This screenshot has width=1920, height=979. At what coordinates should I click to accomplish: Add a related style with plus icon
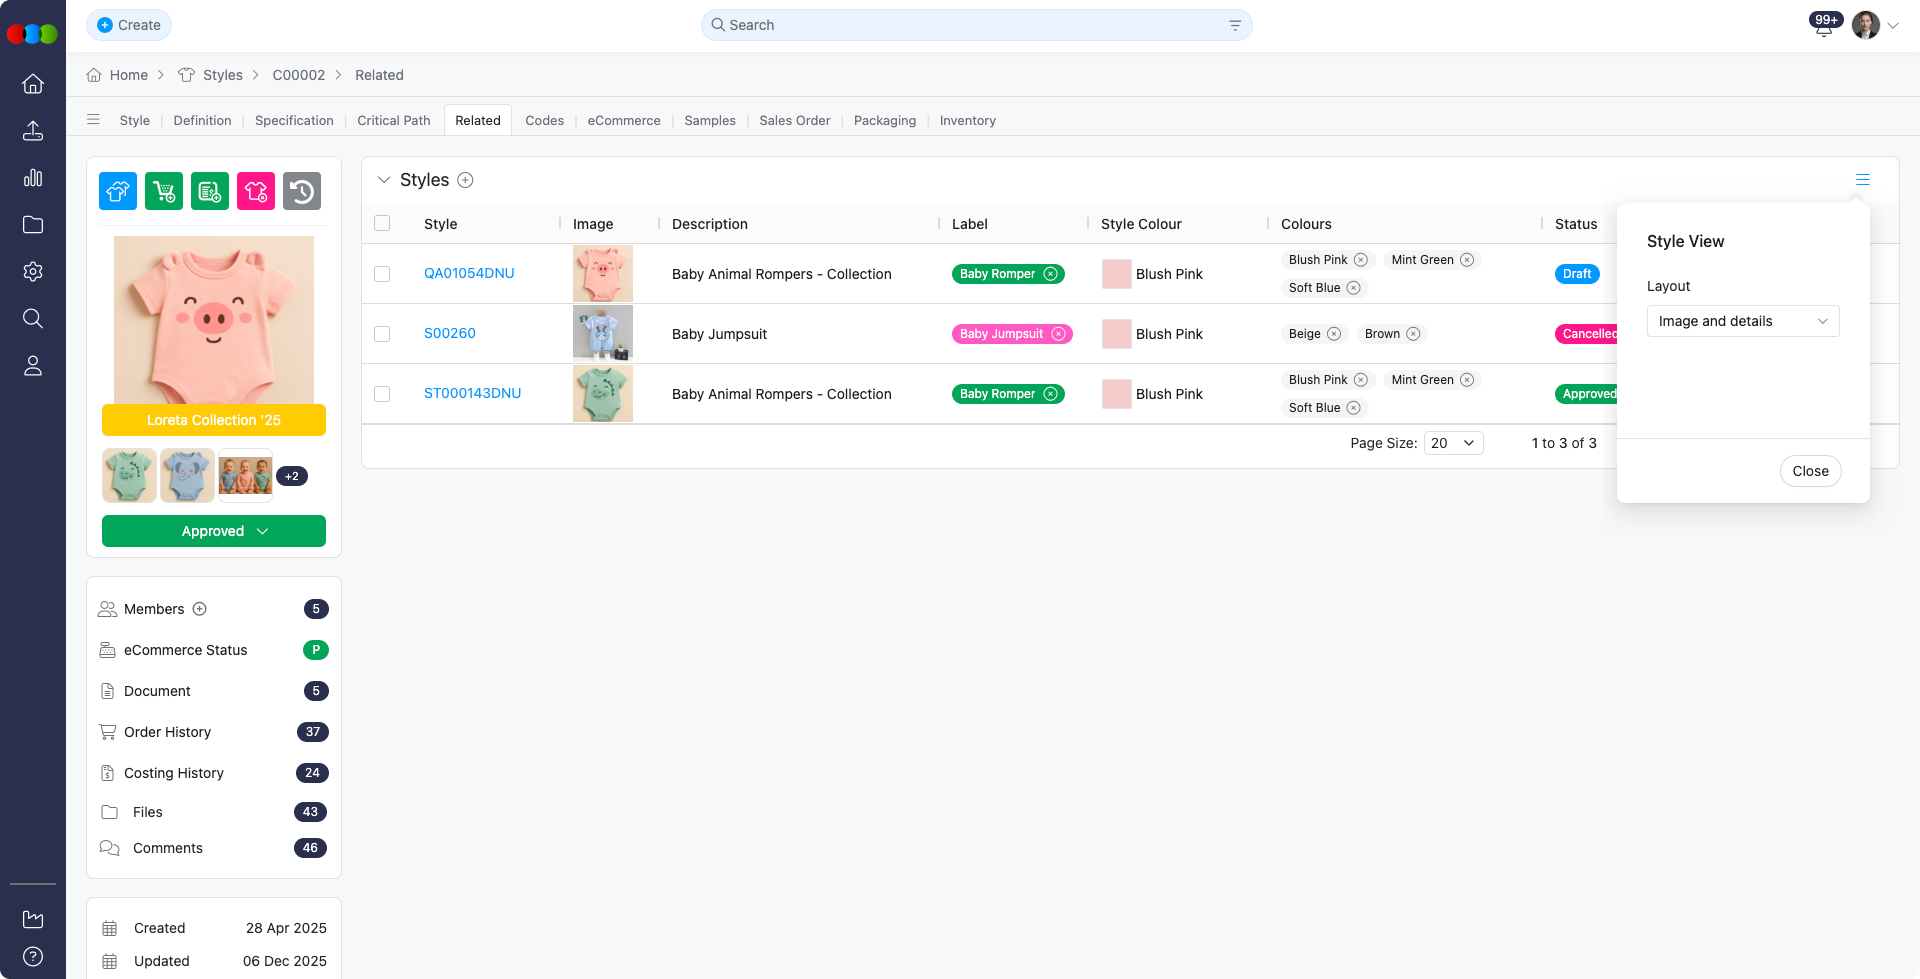pyautogui.click(x=465, y=180)
